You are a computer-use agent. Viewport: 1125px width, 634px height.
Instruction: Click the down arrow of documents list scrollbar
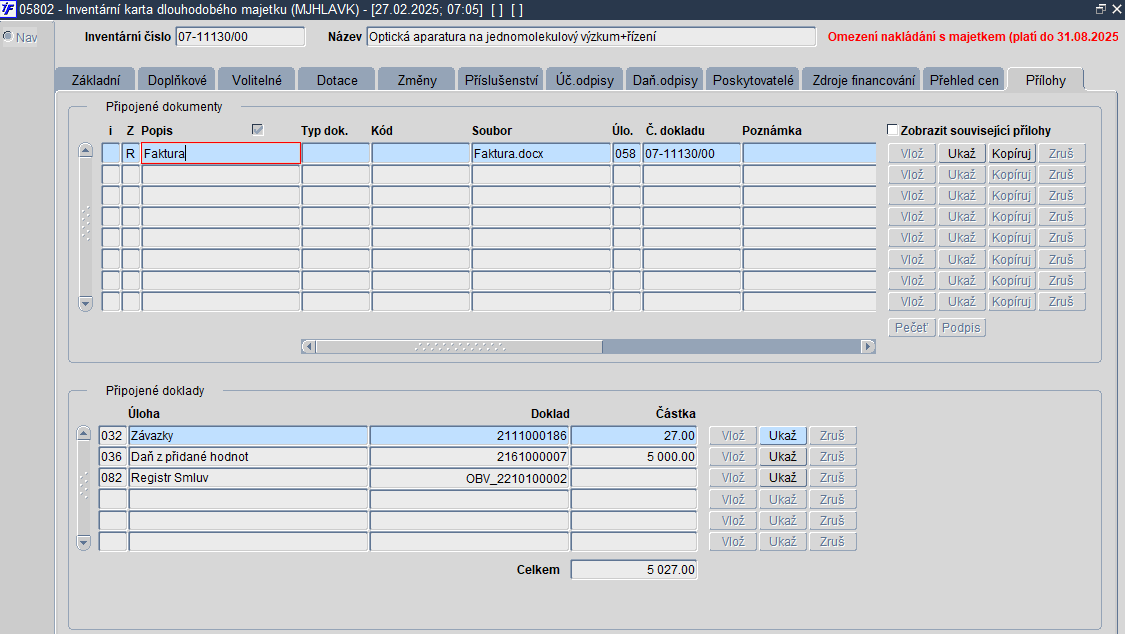click(x=85, y=303)
